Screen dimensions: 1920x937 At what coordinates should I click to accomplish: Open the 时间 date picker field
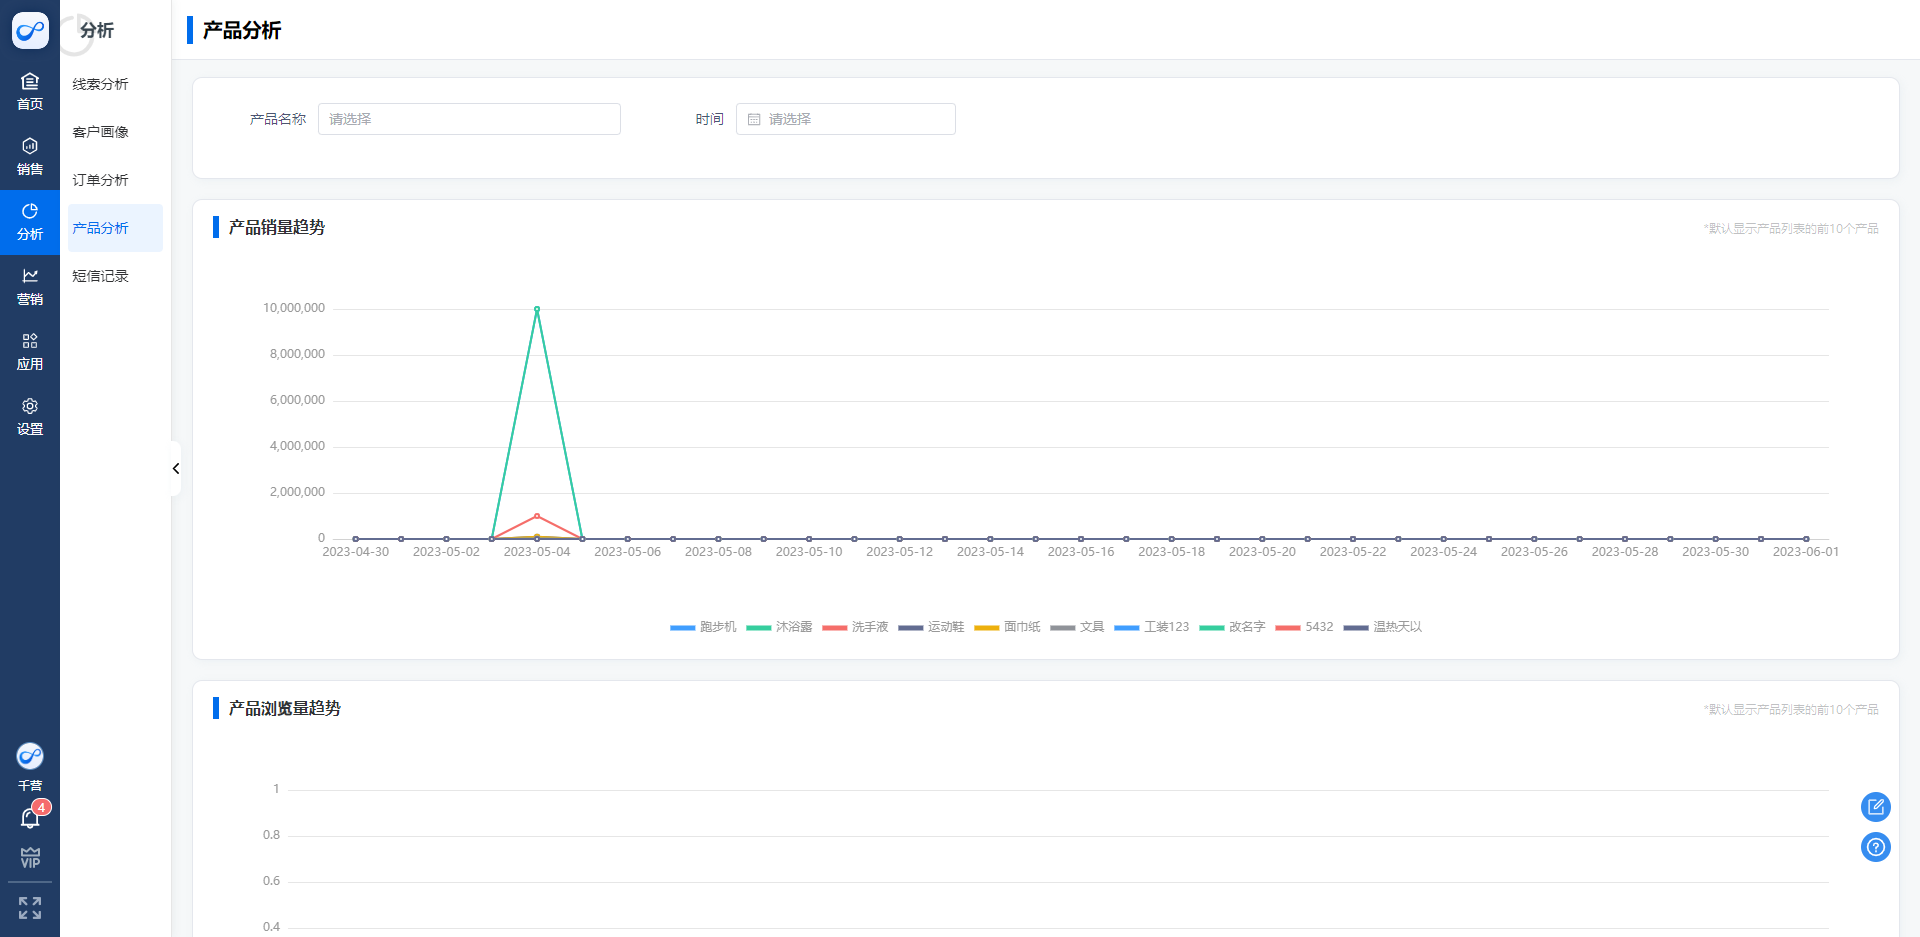(x=846, y=119)
